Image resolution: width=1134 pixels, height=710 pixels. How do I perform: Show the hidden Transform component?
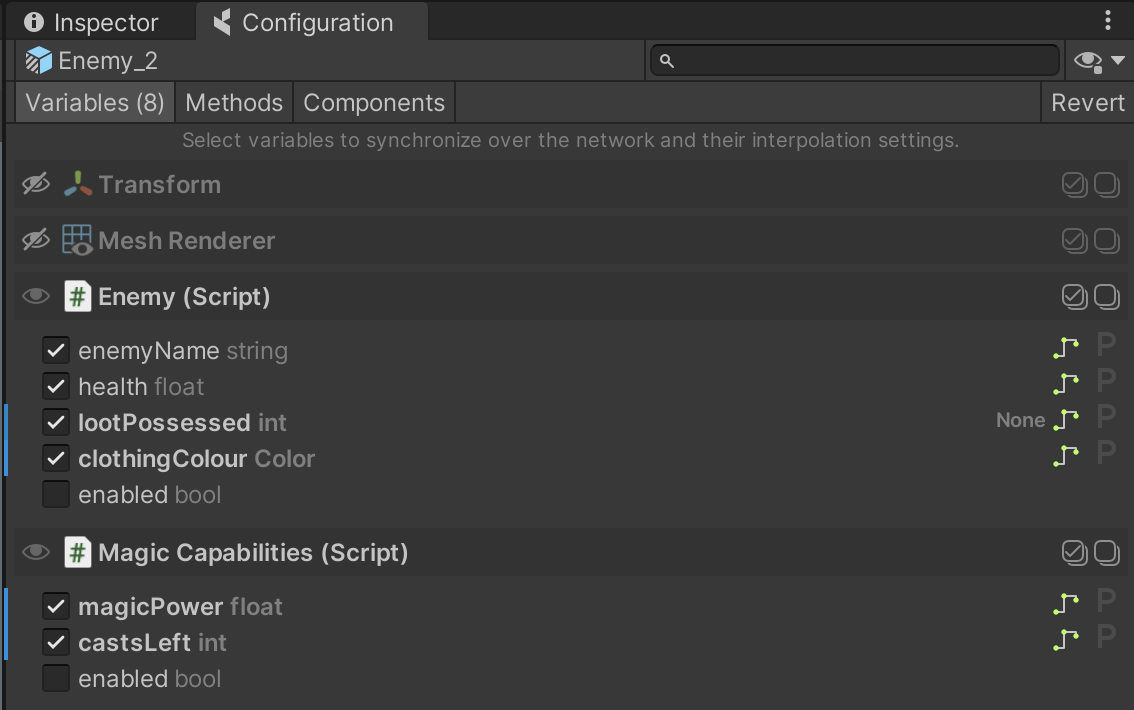pos(36,185)
